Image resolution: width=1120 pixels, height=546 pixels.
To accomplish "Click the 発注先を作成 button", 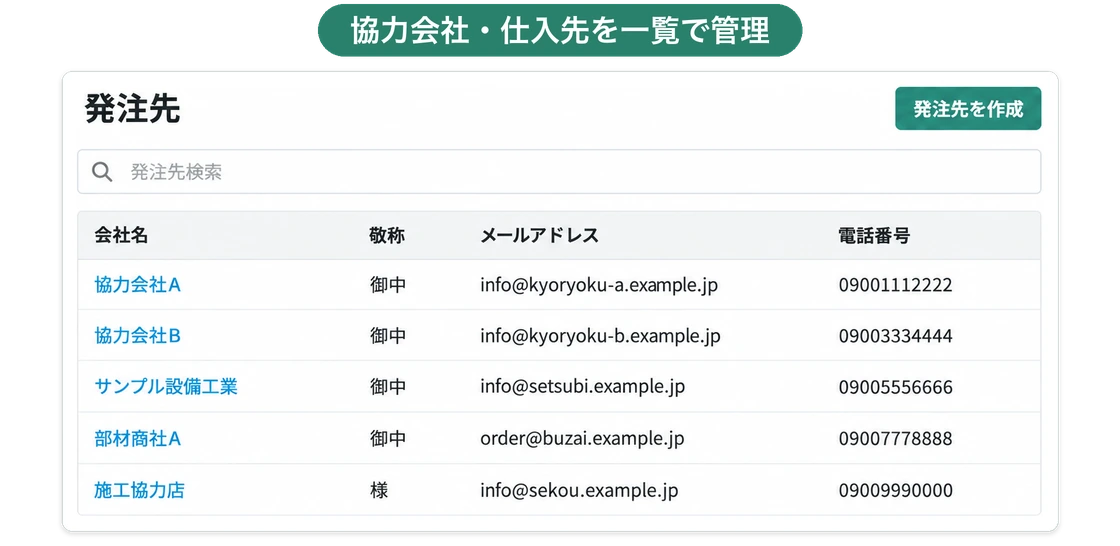I will click(x=967, y=109).
